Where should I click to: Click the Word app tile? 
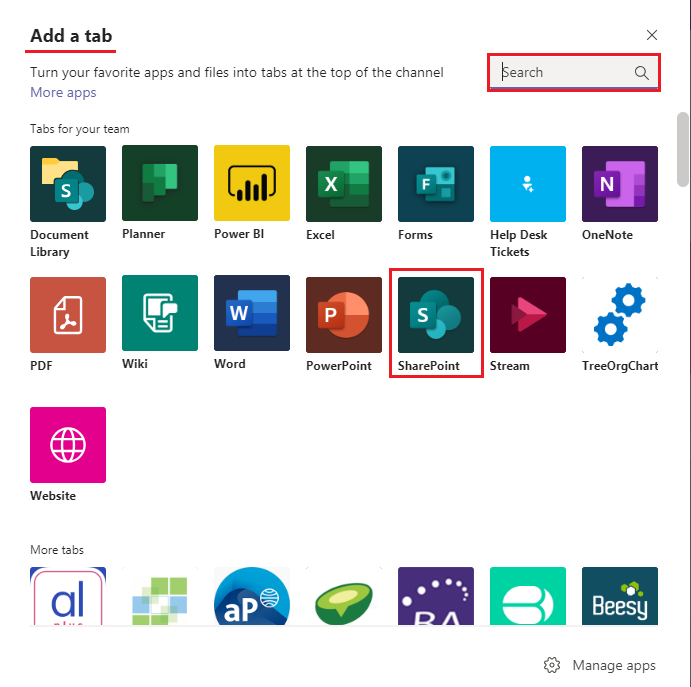pos(252,314)
